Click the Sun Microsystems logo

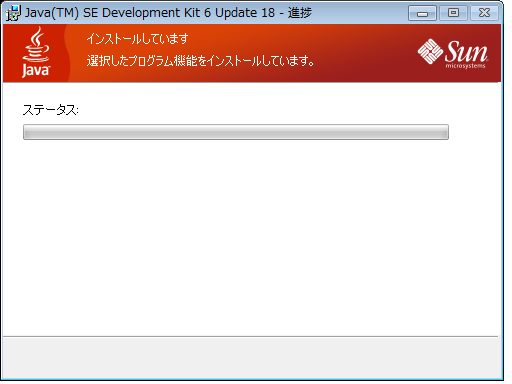(453, 53)
